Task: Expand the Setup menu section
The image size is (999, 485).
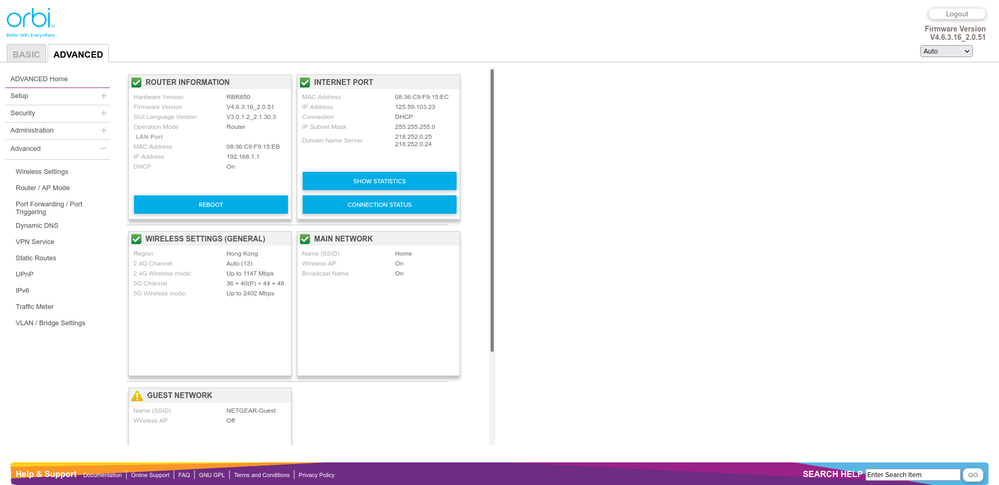Action: coord(103,96)
